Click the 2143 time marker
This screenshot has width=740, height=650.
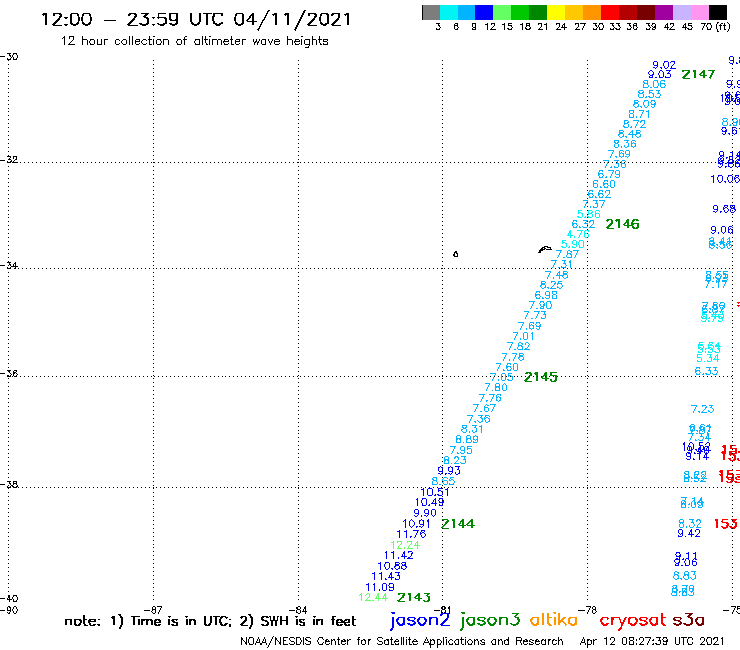click(x=413, y=598)
